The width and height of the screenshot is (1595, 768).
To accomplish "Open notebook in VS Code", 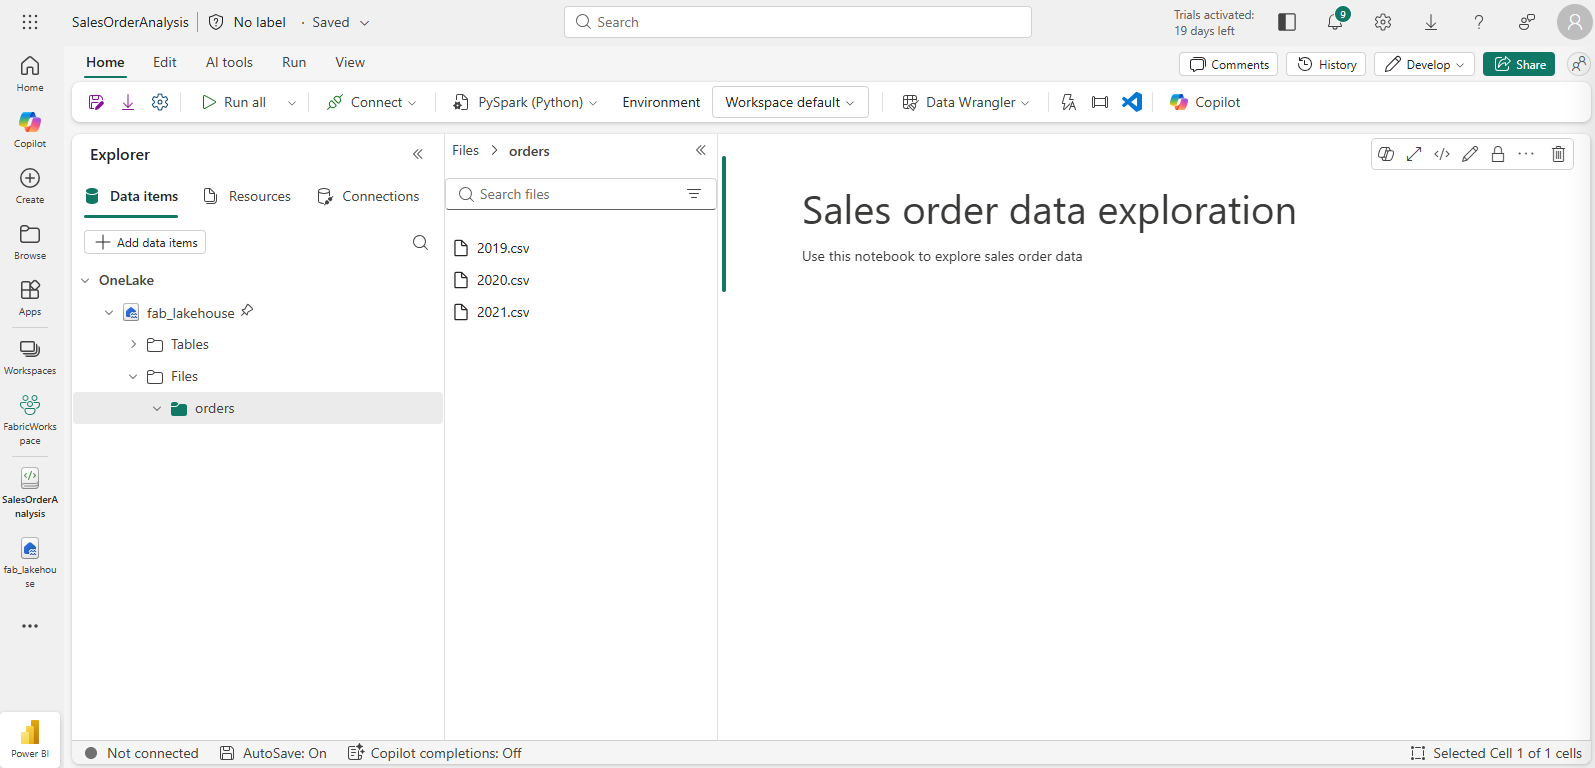I will click(1132, 102).
